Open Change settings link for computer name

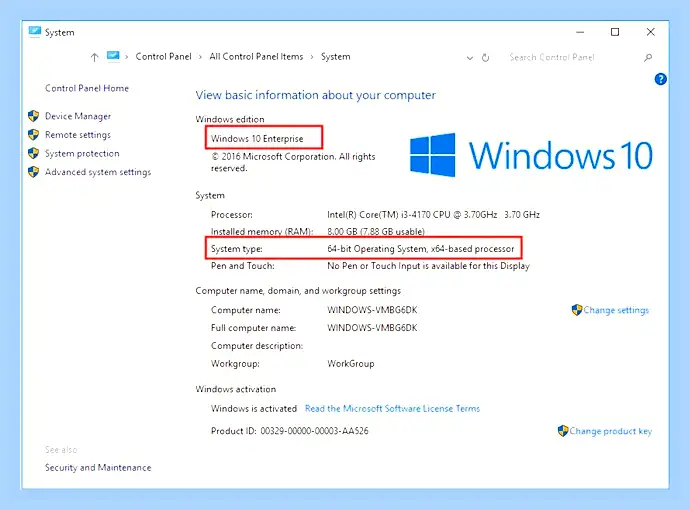[x=616, y=310]
